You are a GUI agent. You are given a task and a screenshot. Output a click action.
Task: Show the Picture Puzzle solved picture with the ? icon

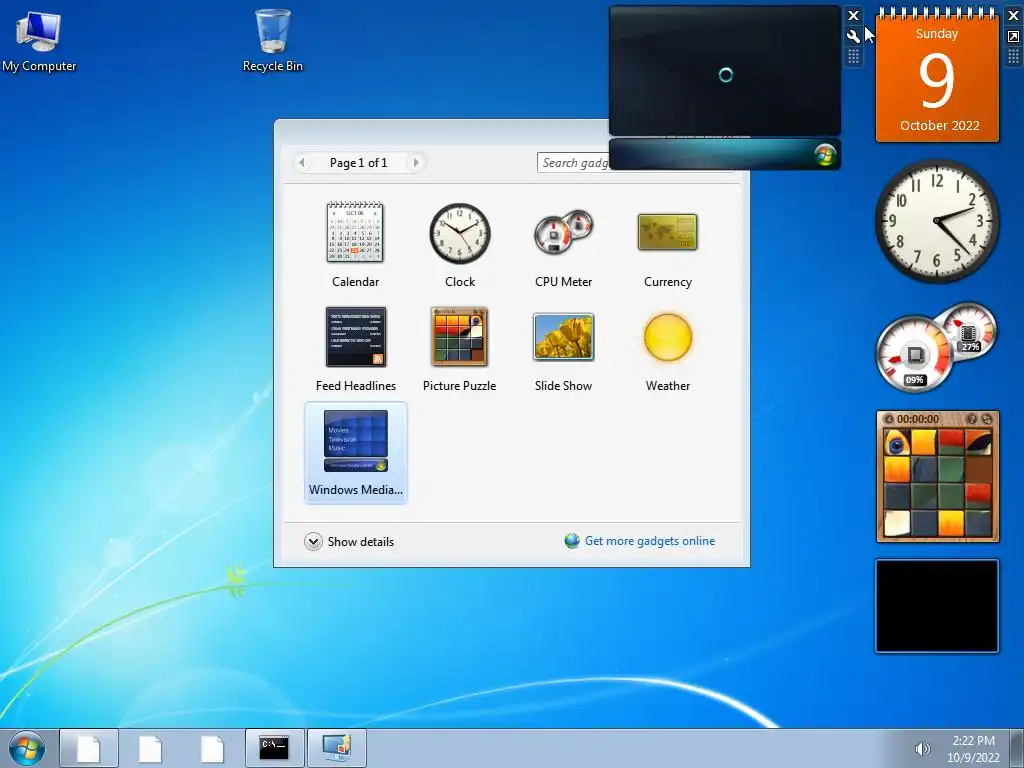(972, 419)
